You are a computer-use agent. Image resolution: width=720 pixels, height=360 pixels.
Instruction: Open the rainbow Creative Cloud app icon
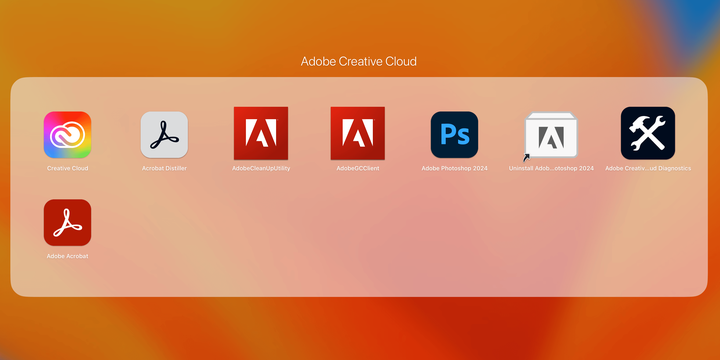(68, 135)
